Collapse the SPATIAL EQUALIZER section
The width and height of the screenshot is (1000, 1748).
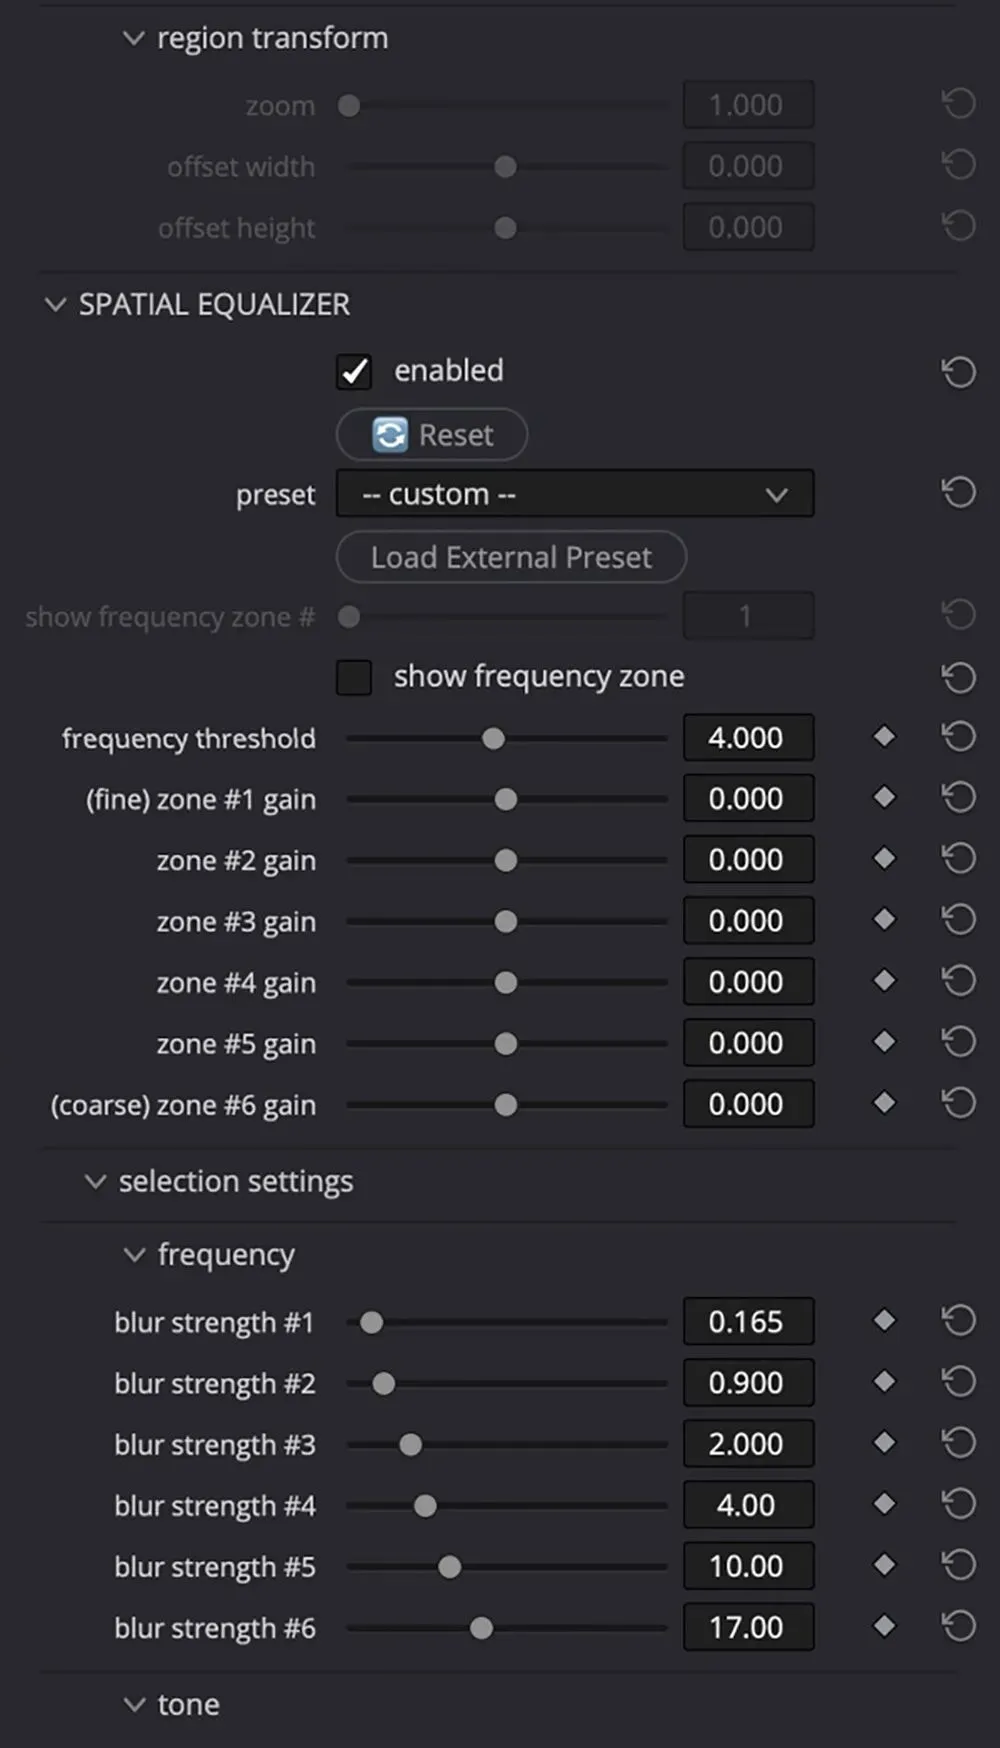tap(56, 304)
